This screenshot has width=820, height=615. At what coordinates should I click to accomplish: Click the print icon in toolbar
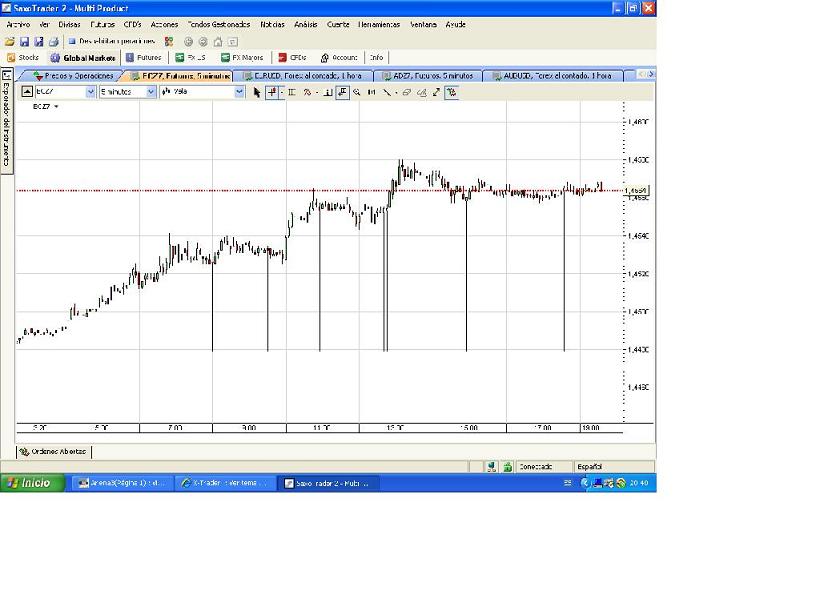click(x=53, y=41)
